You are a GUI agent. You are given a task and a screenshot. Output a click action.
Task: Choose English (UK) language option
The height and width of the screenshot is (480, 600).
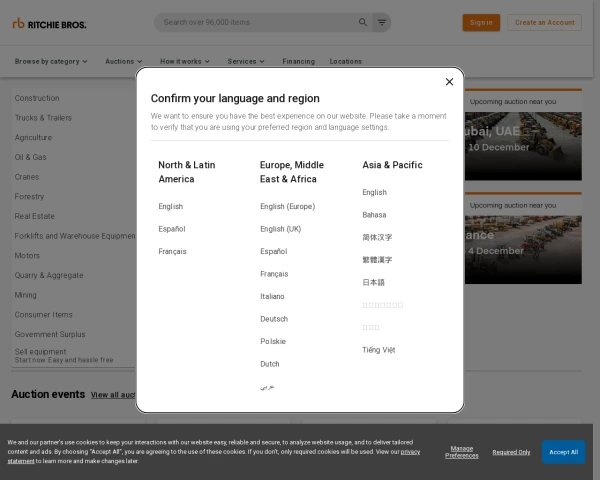280,229
